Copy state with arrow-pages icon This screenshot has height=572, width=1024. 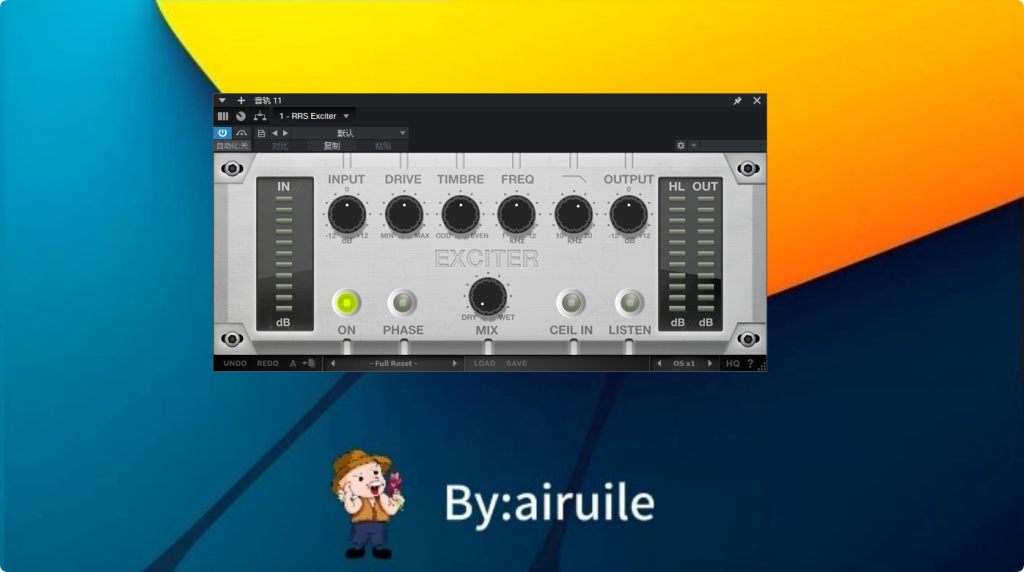(x=309, y=364)
